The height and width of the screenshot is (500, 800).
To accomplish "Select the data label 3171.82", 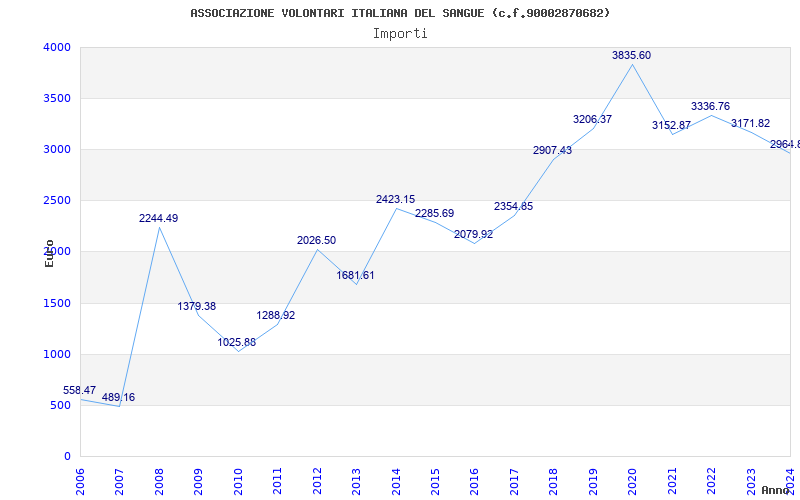I will pos(751,123).
